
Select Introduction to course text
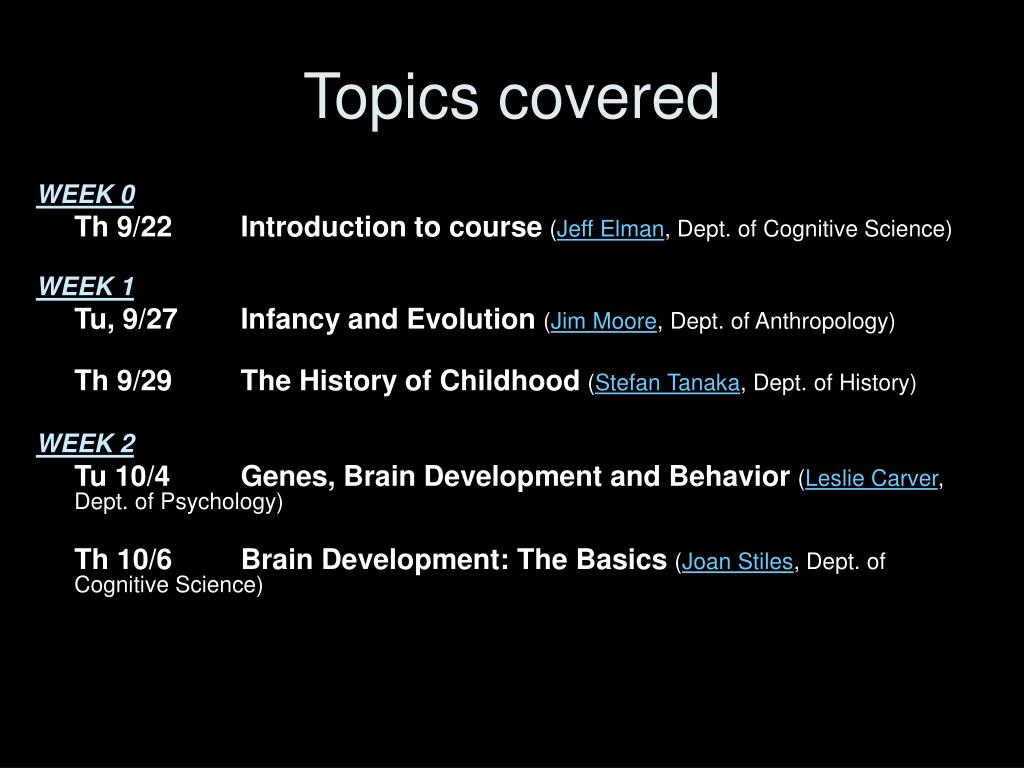[x=391, y=227]
